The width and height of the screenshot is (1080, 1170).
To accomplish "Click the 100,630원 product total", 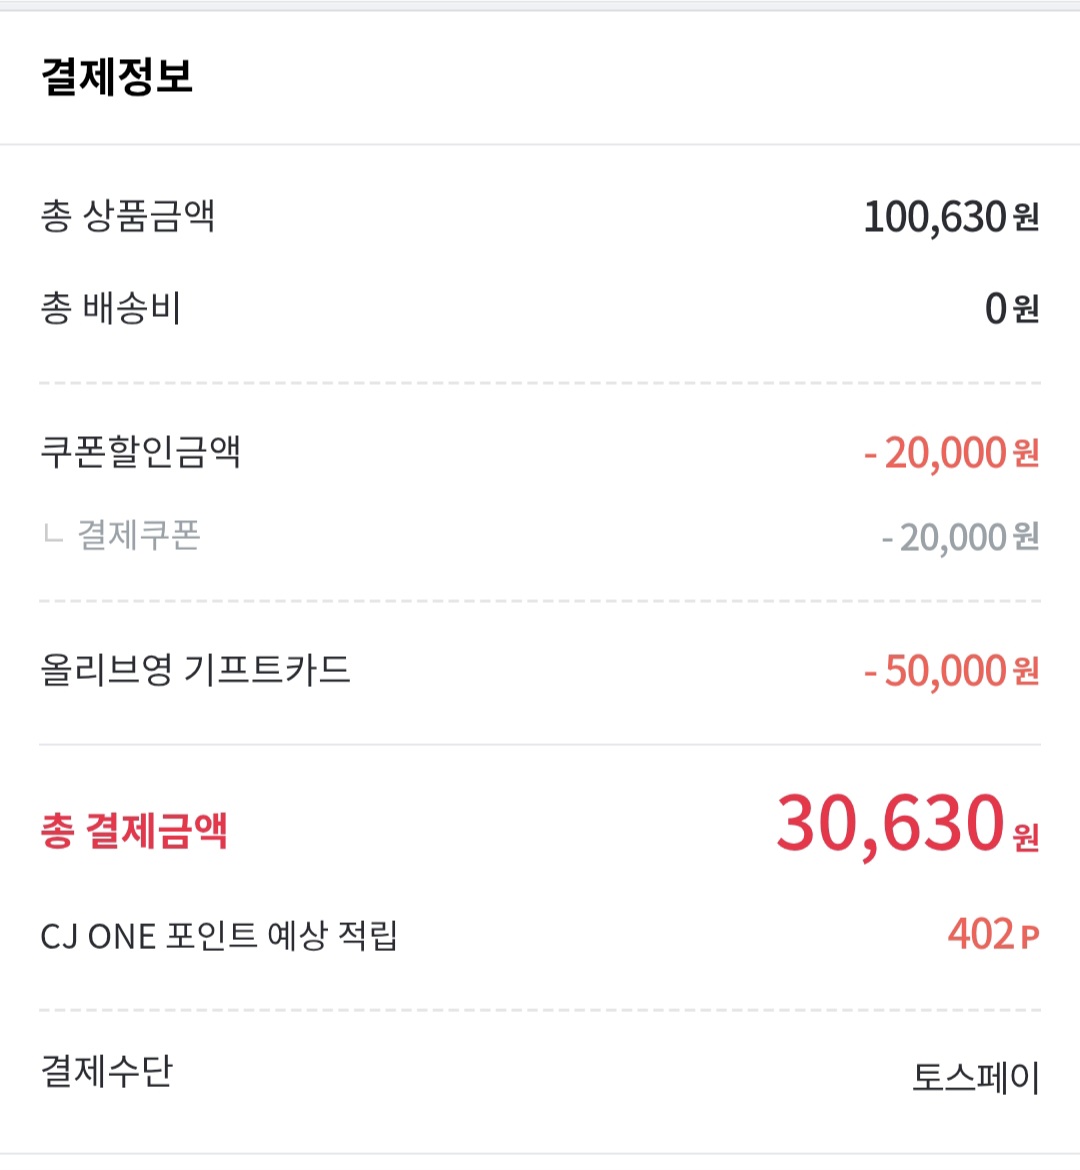I will [x=934, y=217].
